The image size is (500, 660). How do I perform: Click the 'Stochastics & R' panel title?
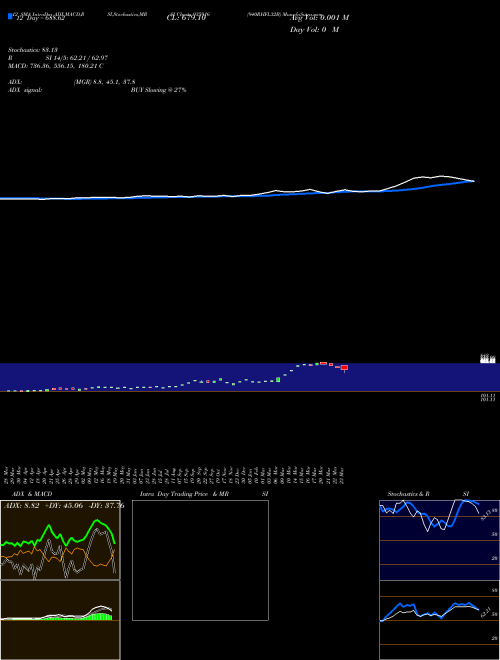(x=408, y=494)
